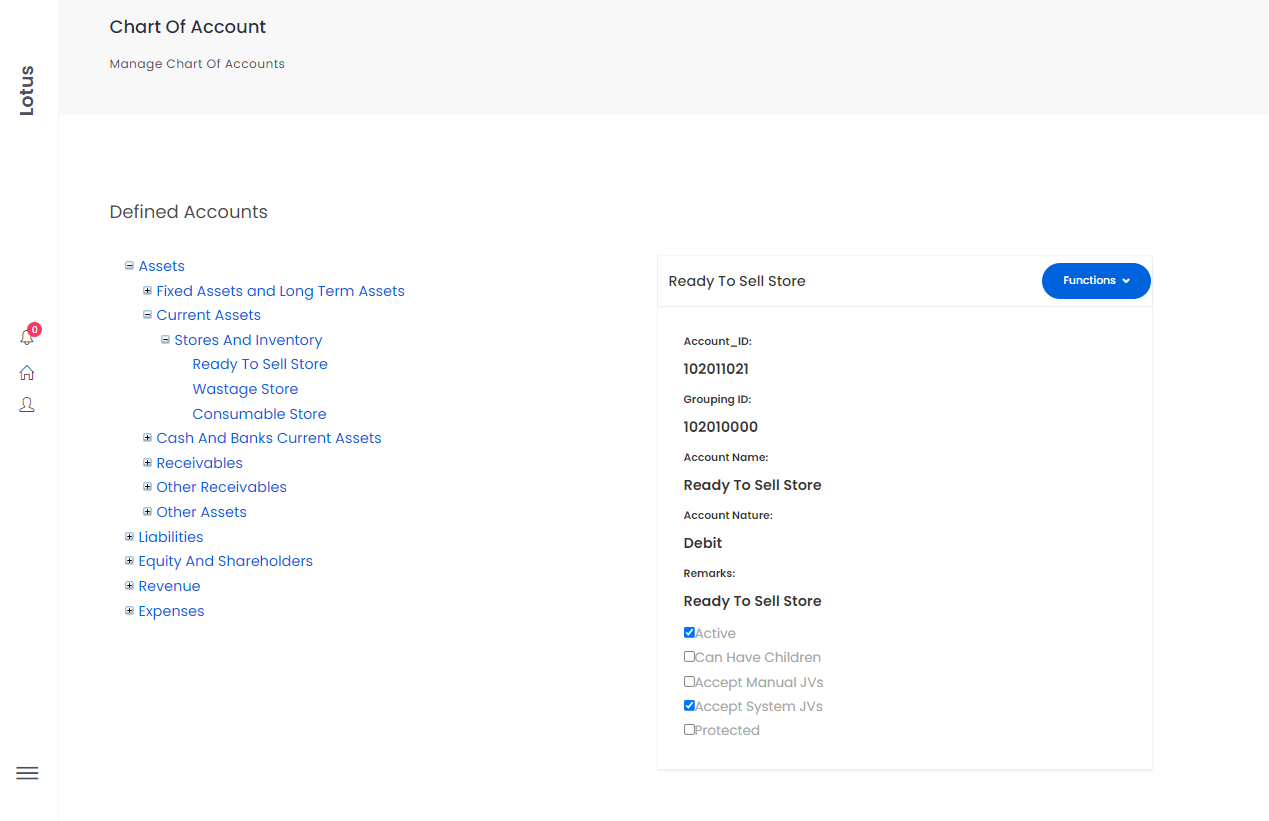This screenshot has height=821, width=1269.
Task: Expand the Receivables node
Action: [x=147, y=463]
